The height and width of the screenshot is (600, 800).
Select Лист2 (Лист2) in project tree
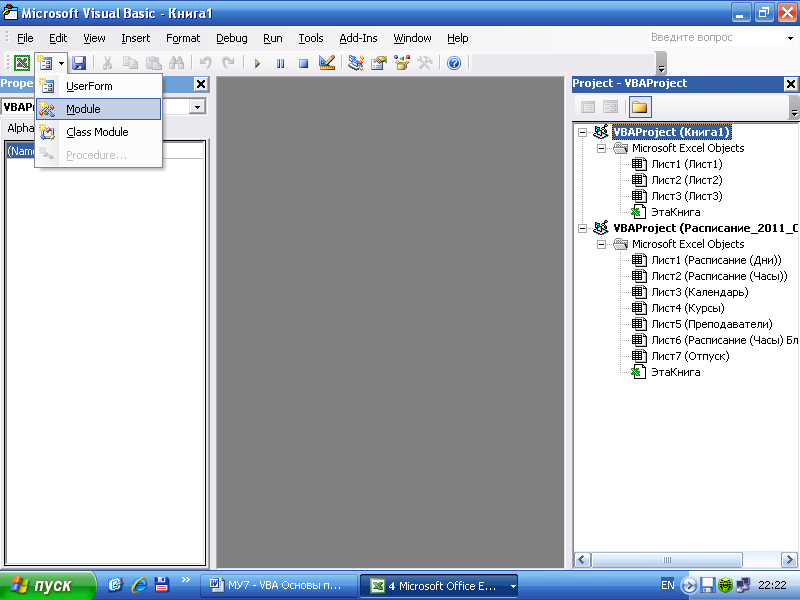687,180
